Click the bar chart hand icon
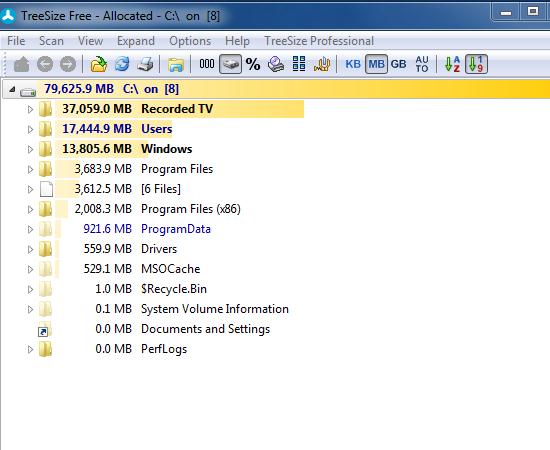The width and height of the screenshot is (550, 450). click(322, 64)
